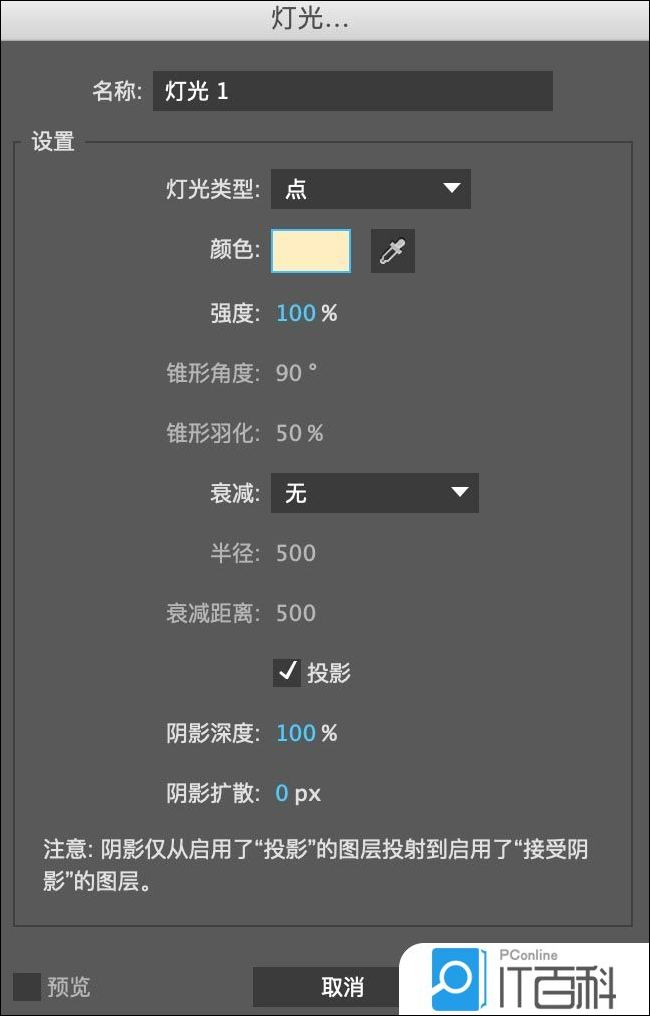This screenshot has height=1016, width=650.
Task: Click the 强度 value 100
Action: point(296,313)
